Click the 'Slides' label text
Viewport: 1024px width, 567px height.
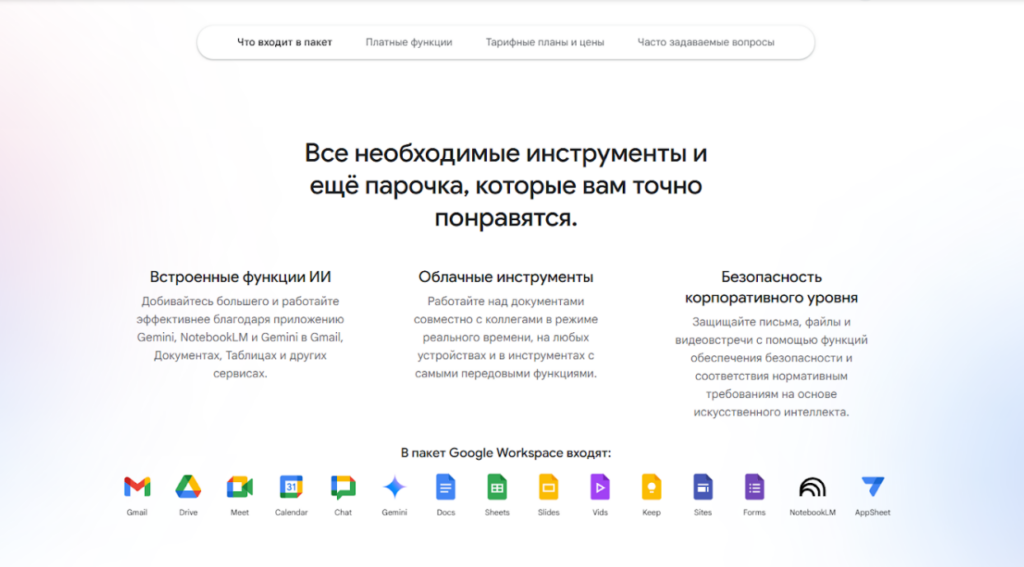[549, 513]
